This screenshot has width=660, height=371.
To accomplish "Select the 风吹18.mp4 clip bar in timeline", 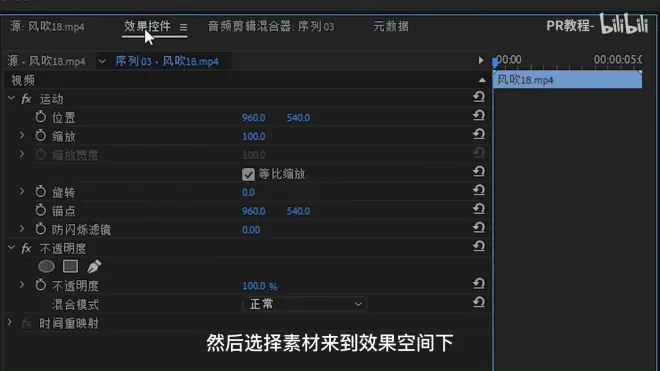I will pos(567,80).
